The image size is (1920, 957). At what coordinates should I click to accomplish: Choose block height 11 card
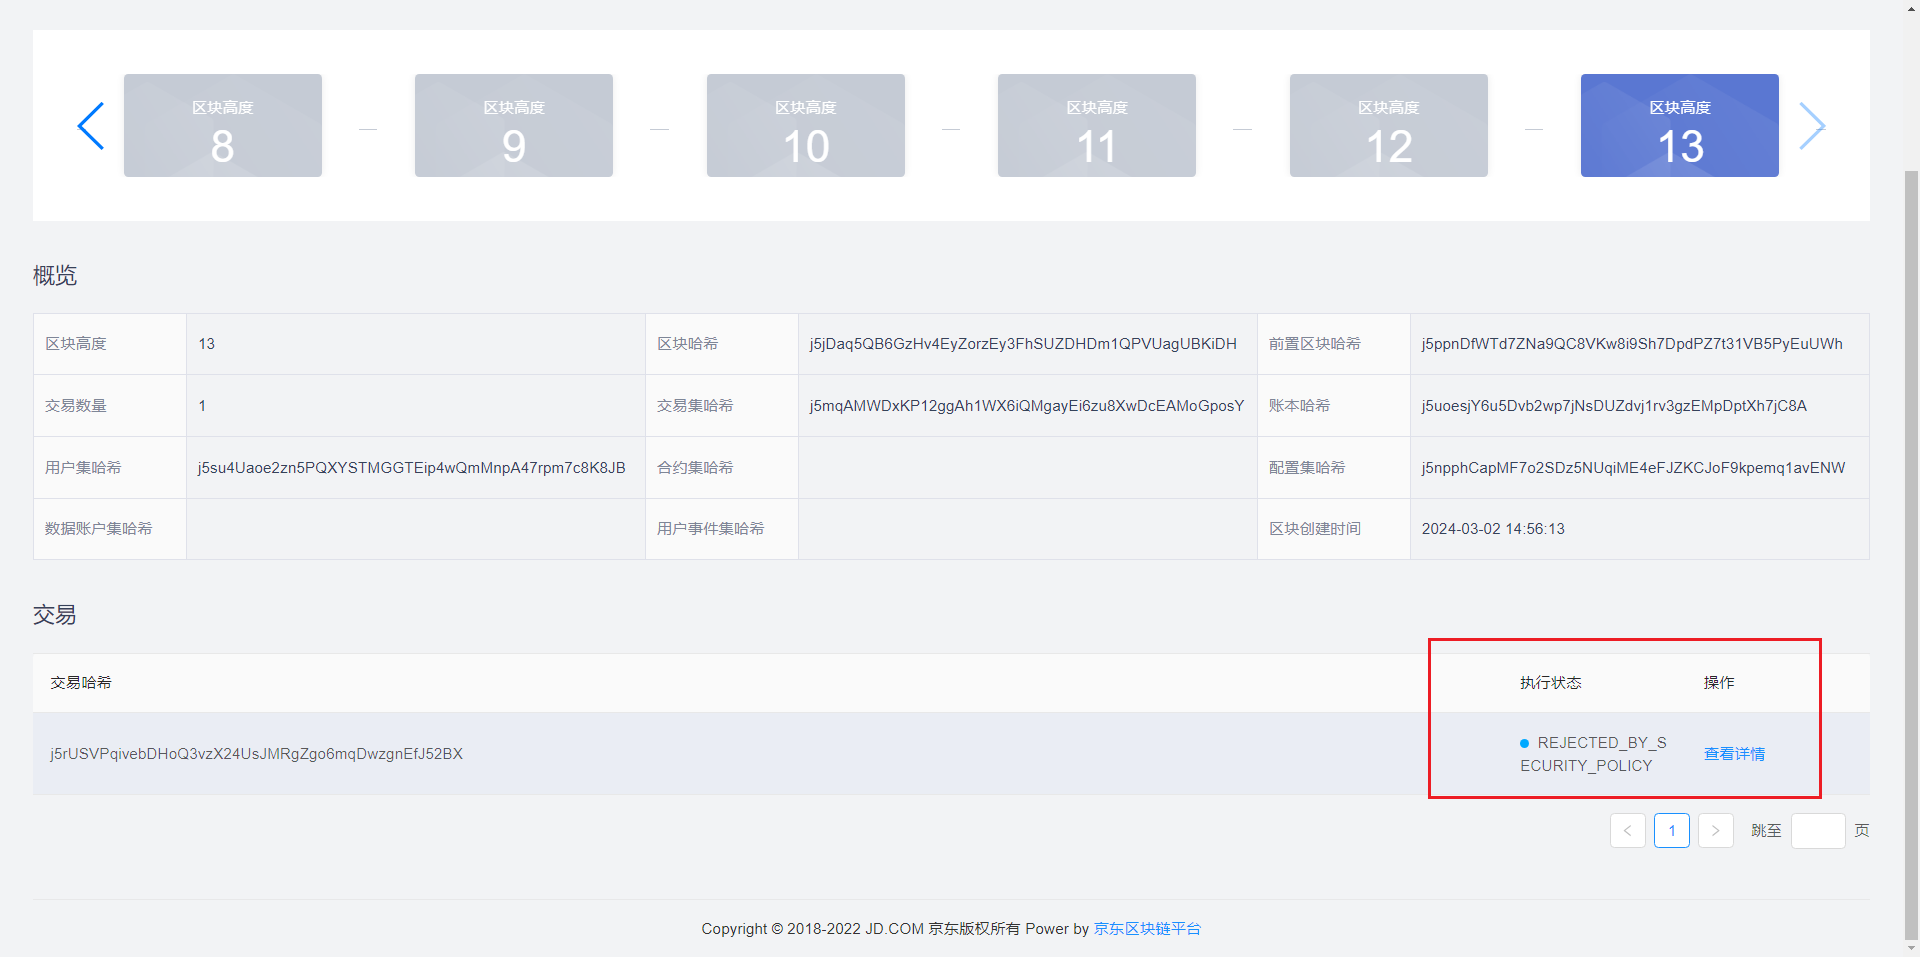(x=1097, y=125)
